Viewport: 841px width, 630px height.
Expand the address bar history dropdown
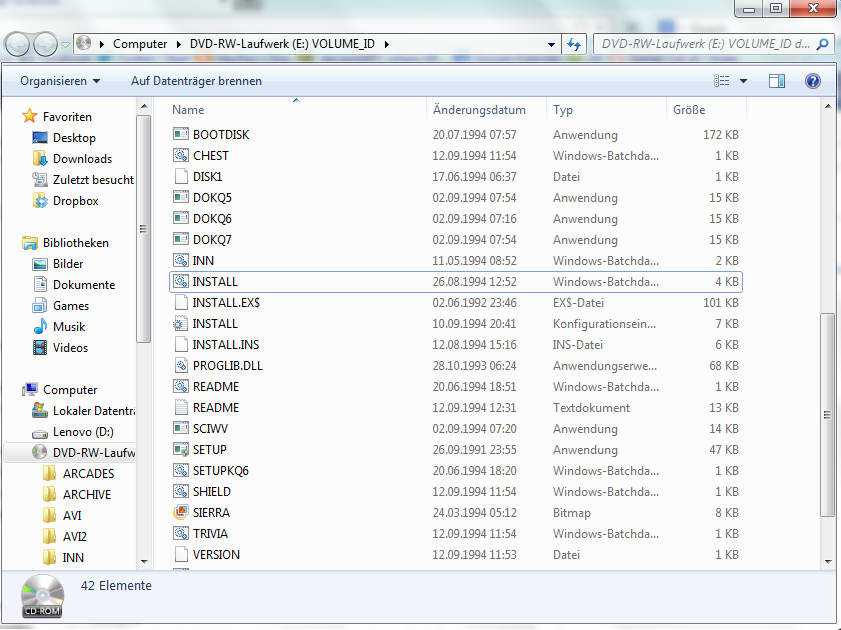pos(551,44)
